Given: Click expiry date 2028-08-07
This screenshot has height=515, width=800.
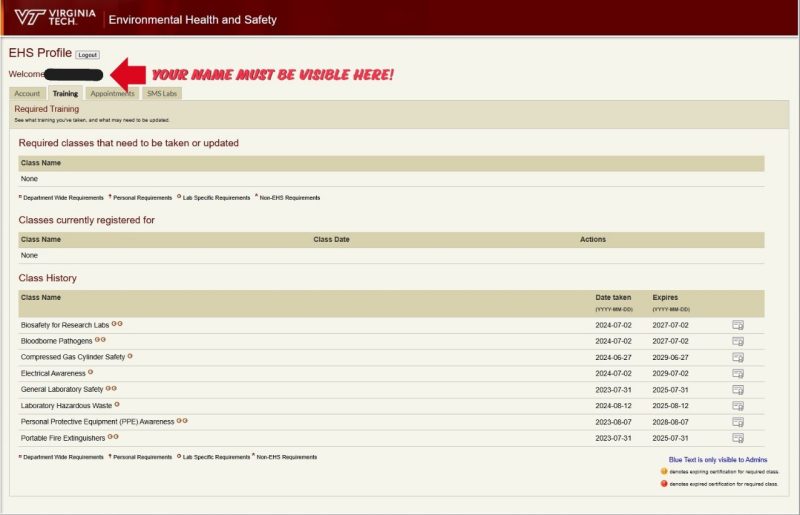Looking at the screenshot, I should tap(670, 422).
